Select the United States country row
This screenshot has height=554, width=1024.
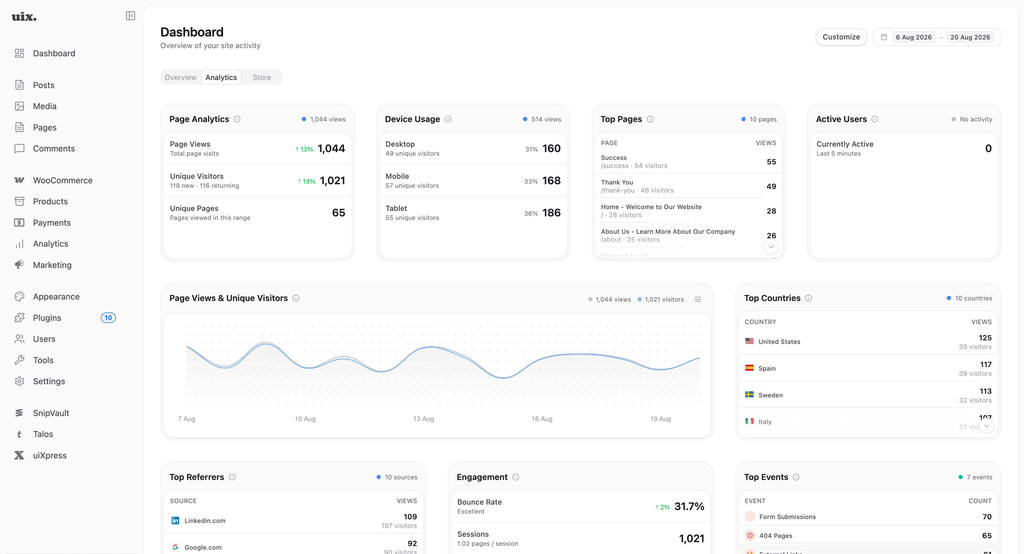point(868,341)
